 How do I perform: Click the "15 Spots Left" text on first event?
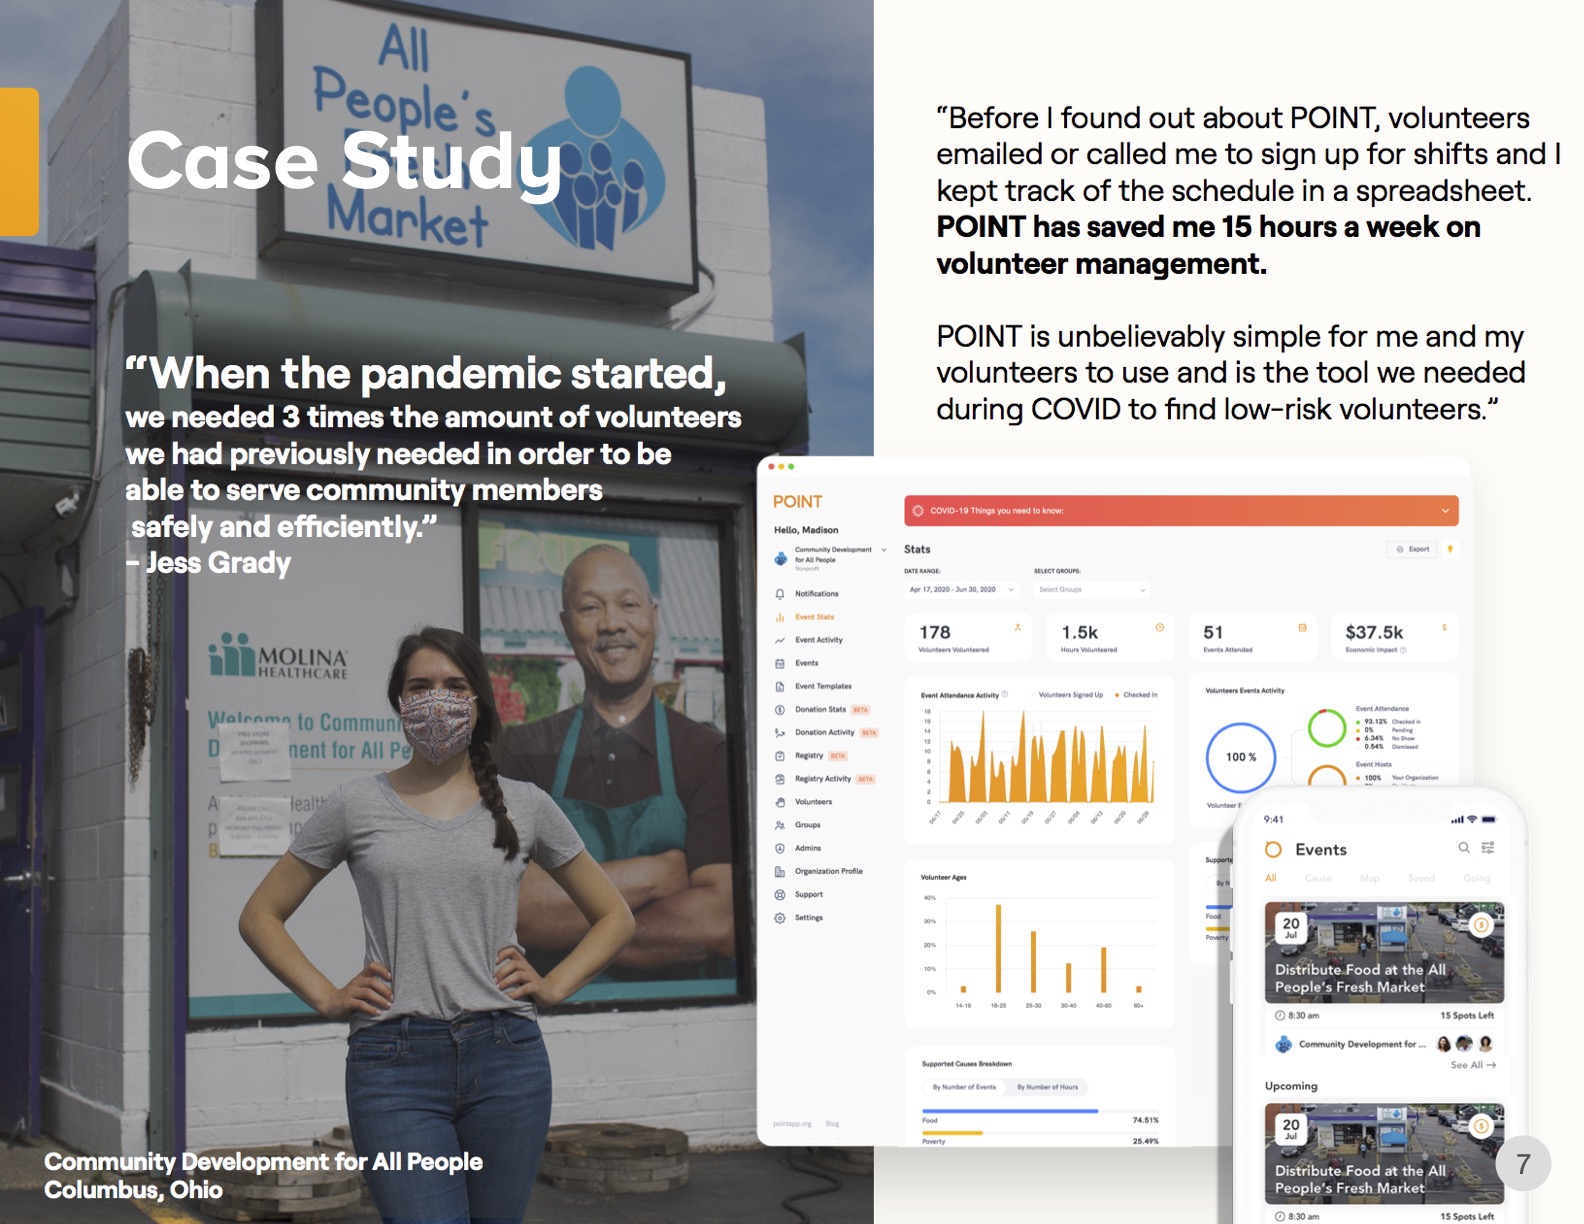tap(1467, 1016)
